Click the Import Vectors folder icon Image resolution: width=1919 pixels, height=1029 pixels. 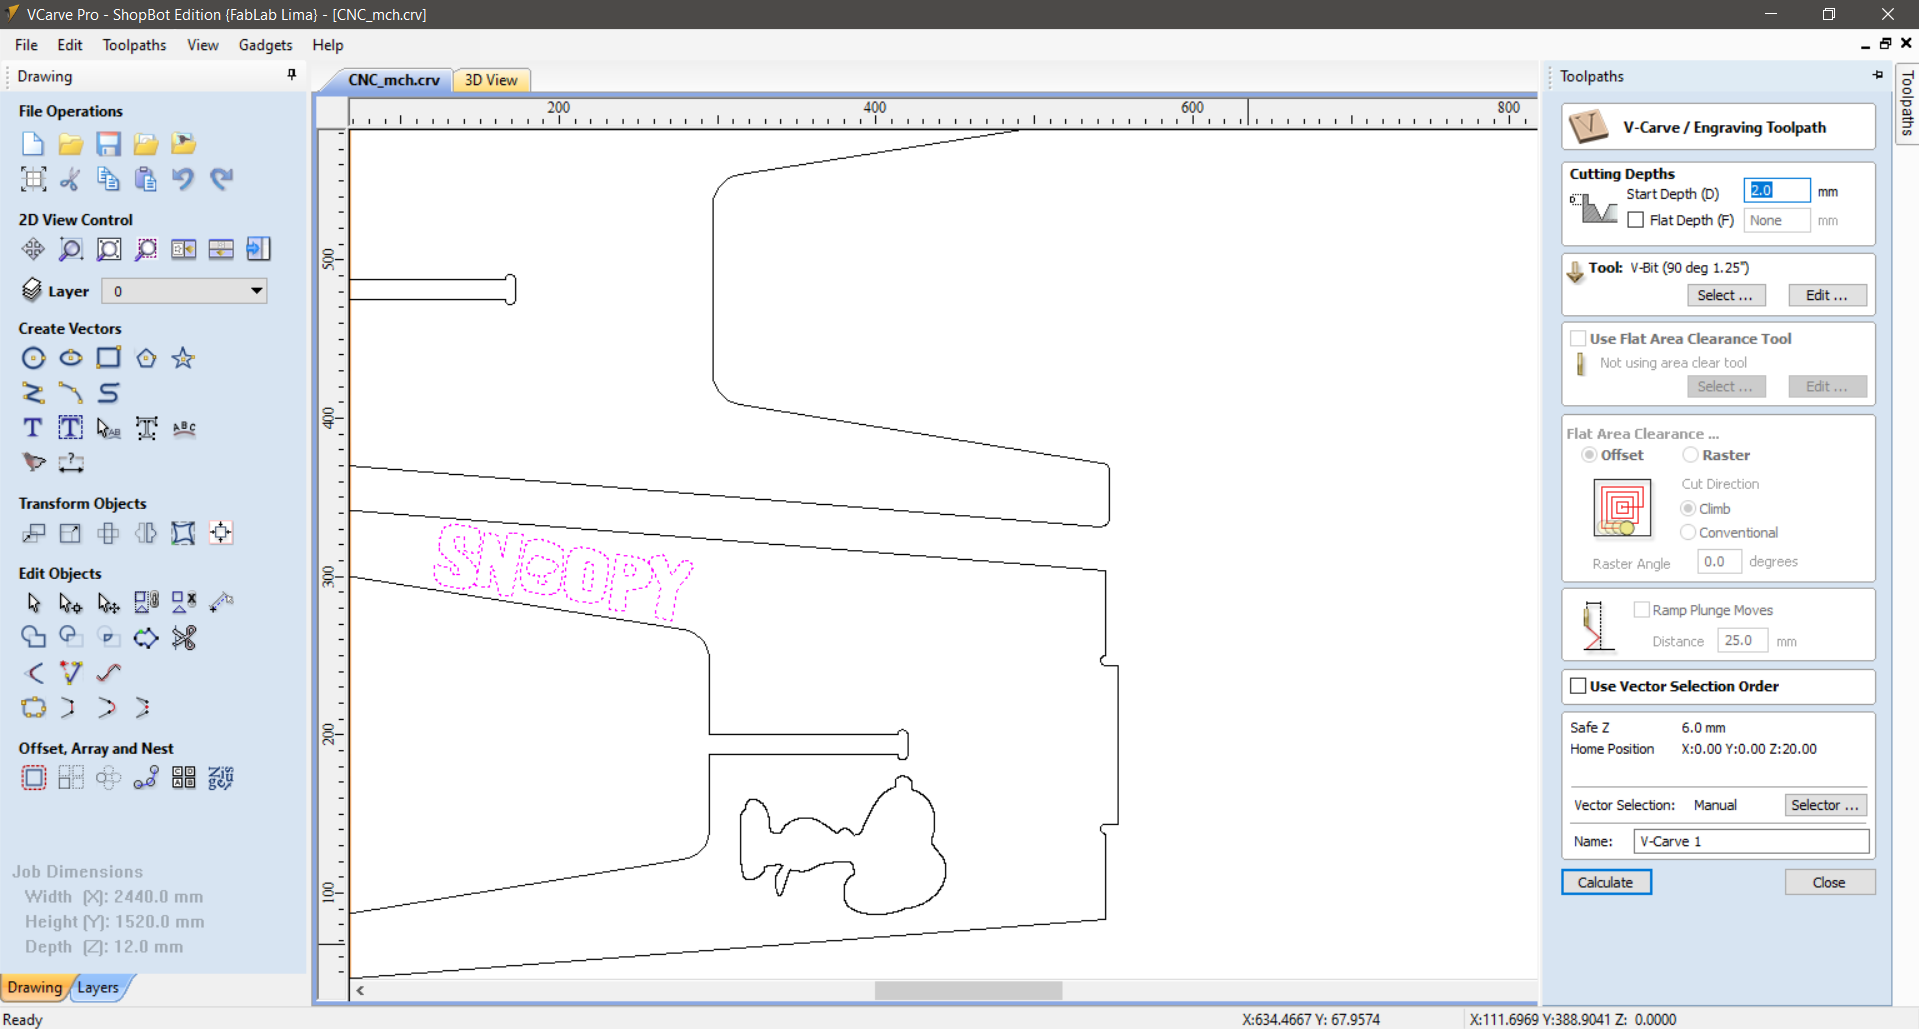(x=146, y=144)
